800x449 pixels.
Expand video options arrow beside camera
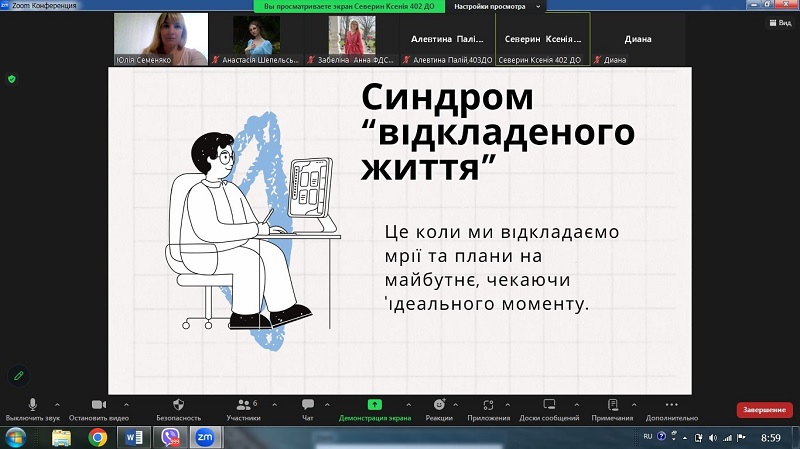pos(124,403)
